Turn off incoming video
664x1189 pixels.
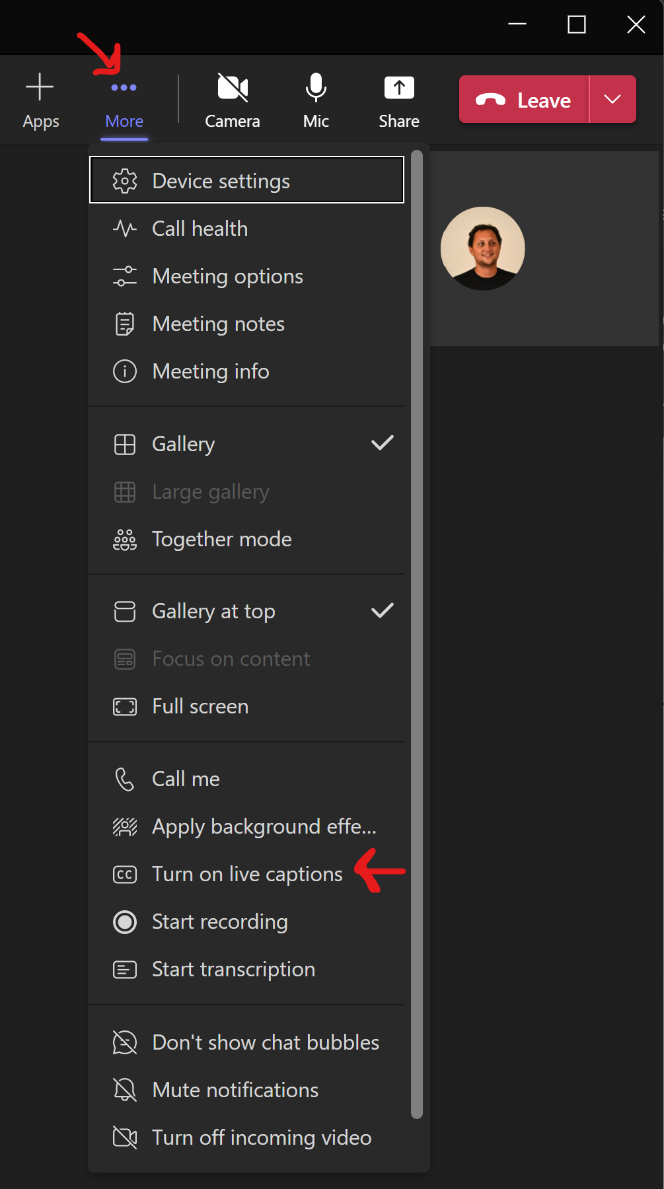click(x=249, y=1138)
